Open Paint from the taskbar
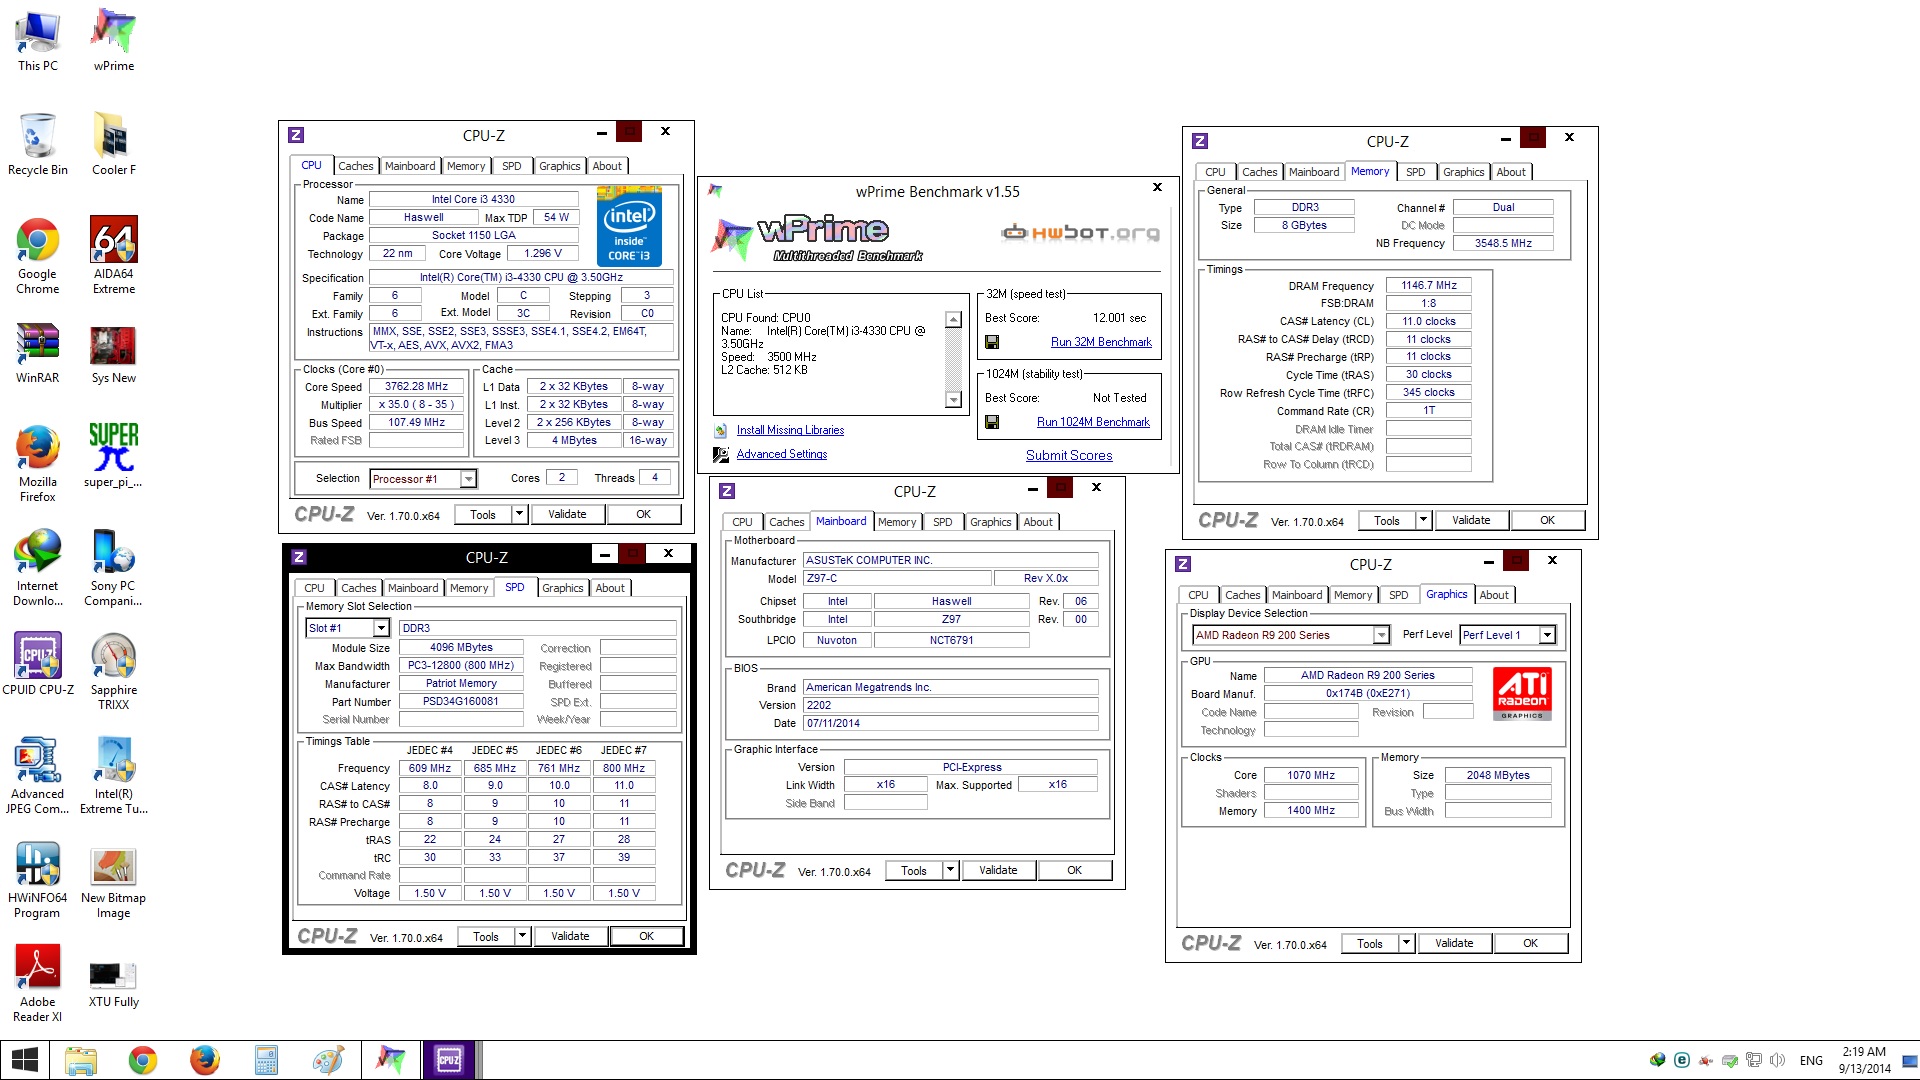Viewport: 1920px width, 1080px height. 328,1060
